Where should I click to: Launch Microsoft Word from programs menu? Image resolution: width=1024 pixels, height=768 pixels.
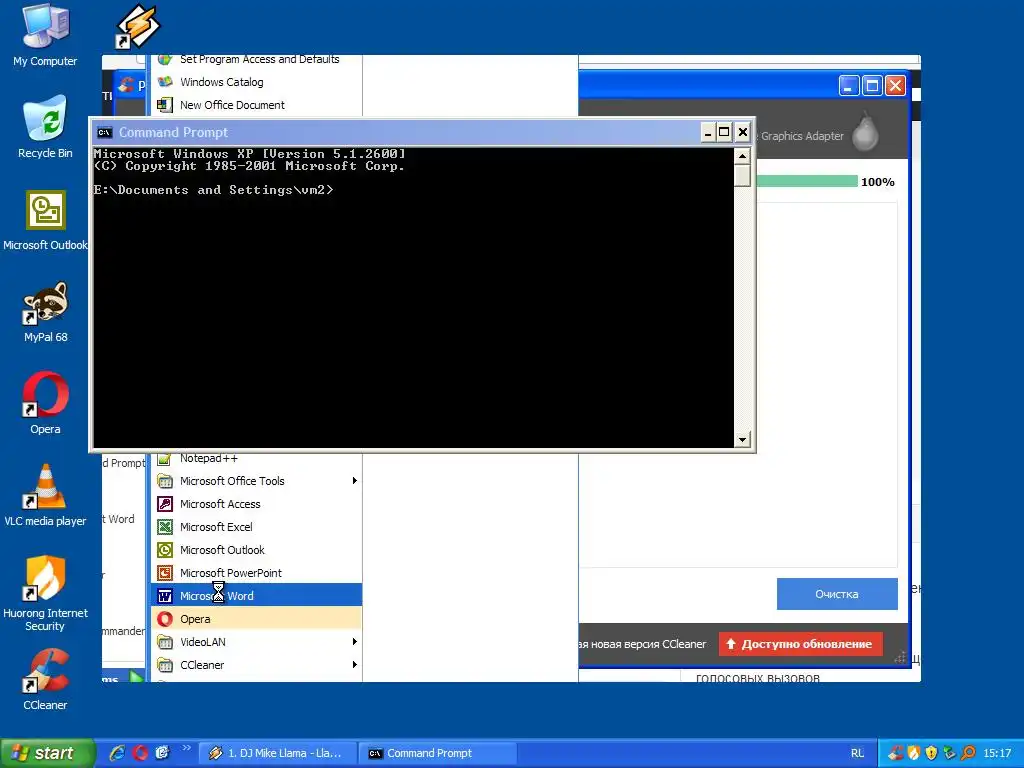click(x=257, y=596)
